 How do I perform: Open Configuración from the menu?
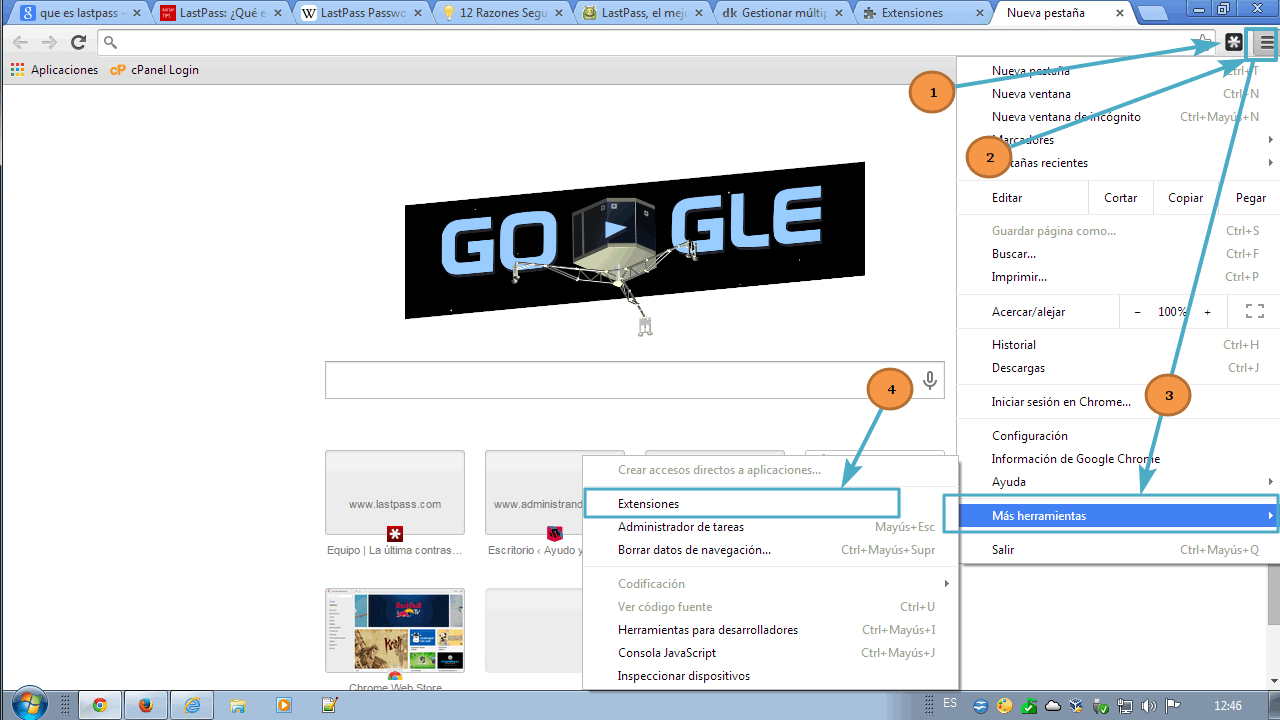(x=1118, y=436)
